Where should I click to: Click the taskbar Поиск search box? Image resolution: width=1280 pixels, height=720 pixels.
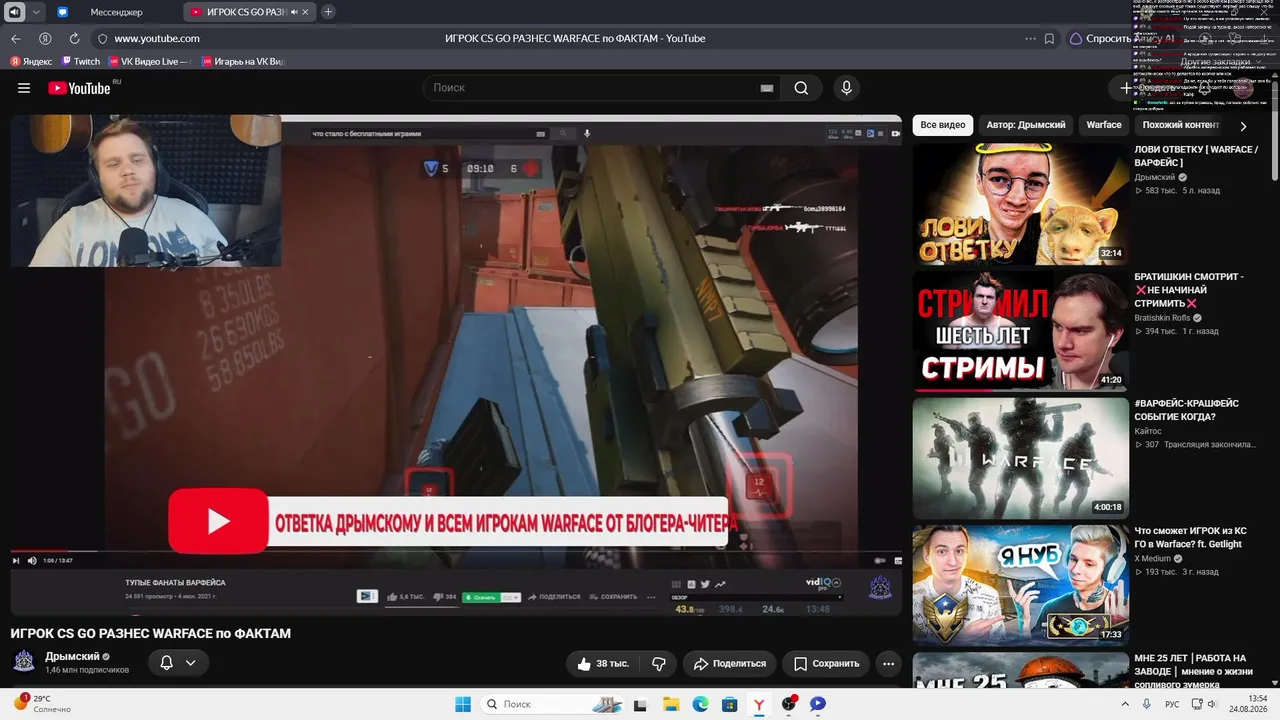tap(553, 704)
